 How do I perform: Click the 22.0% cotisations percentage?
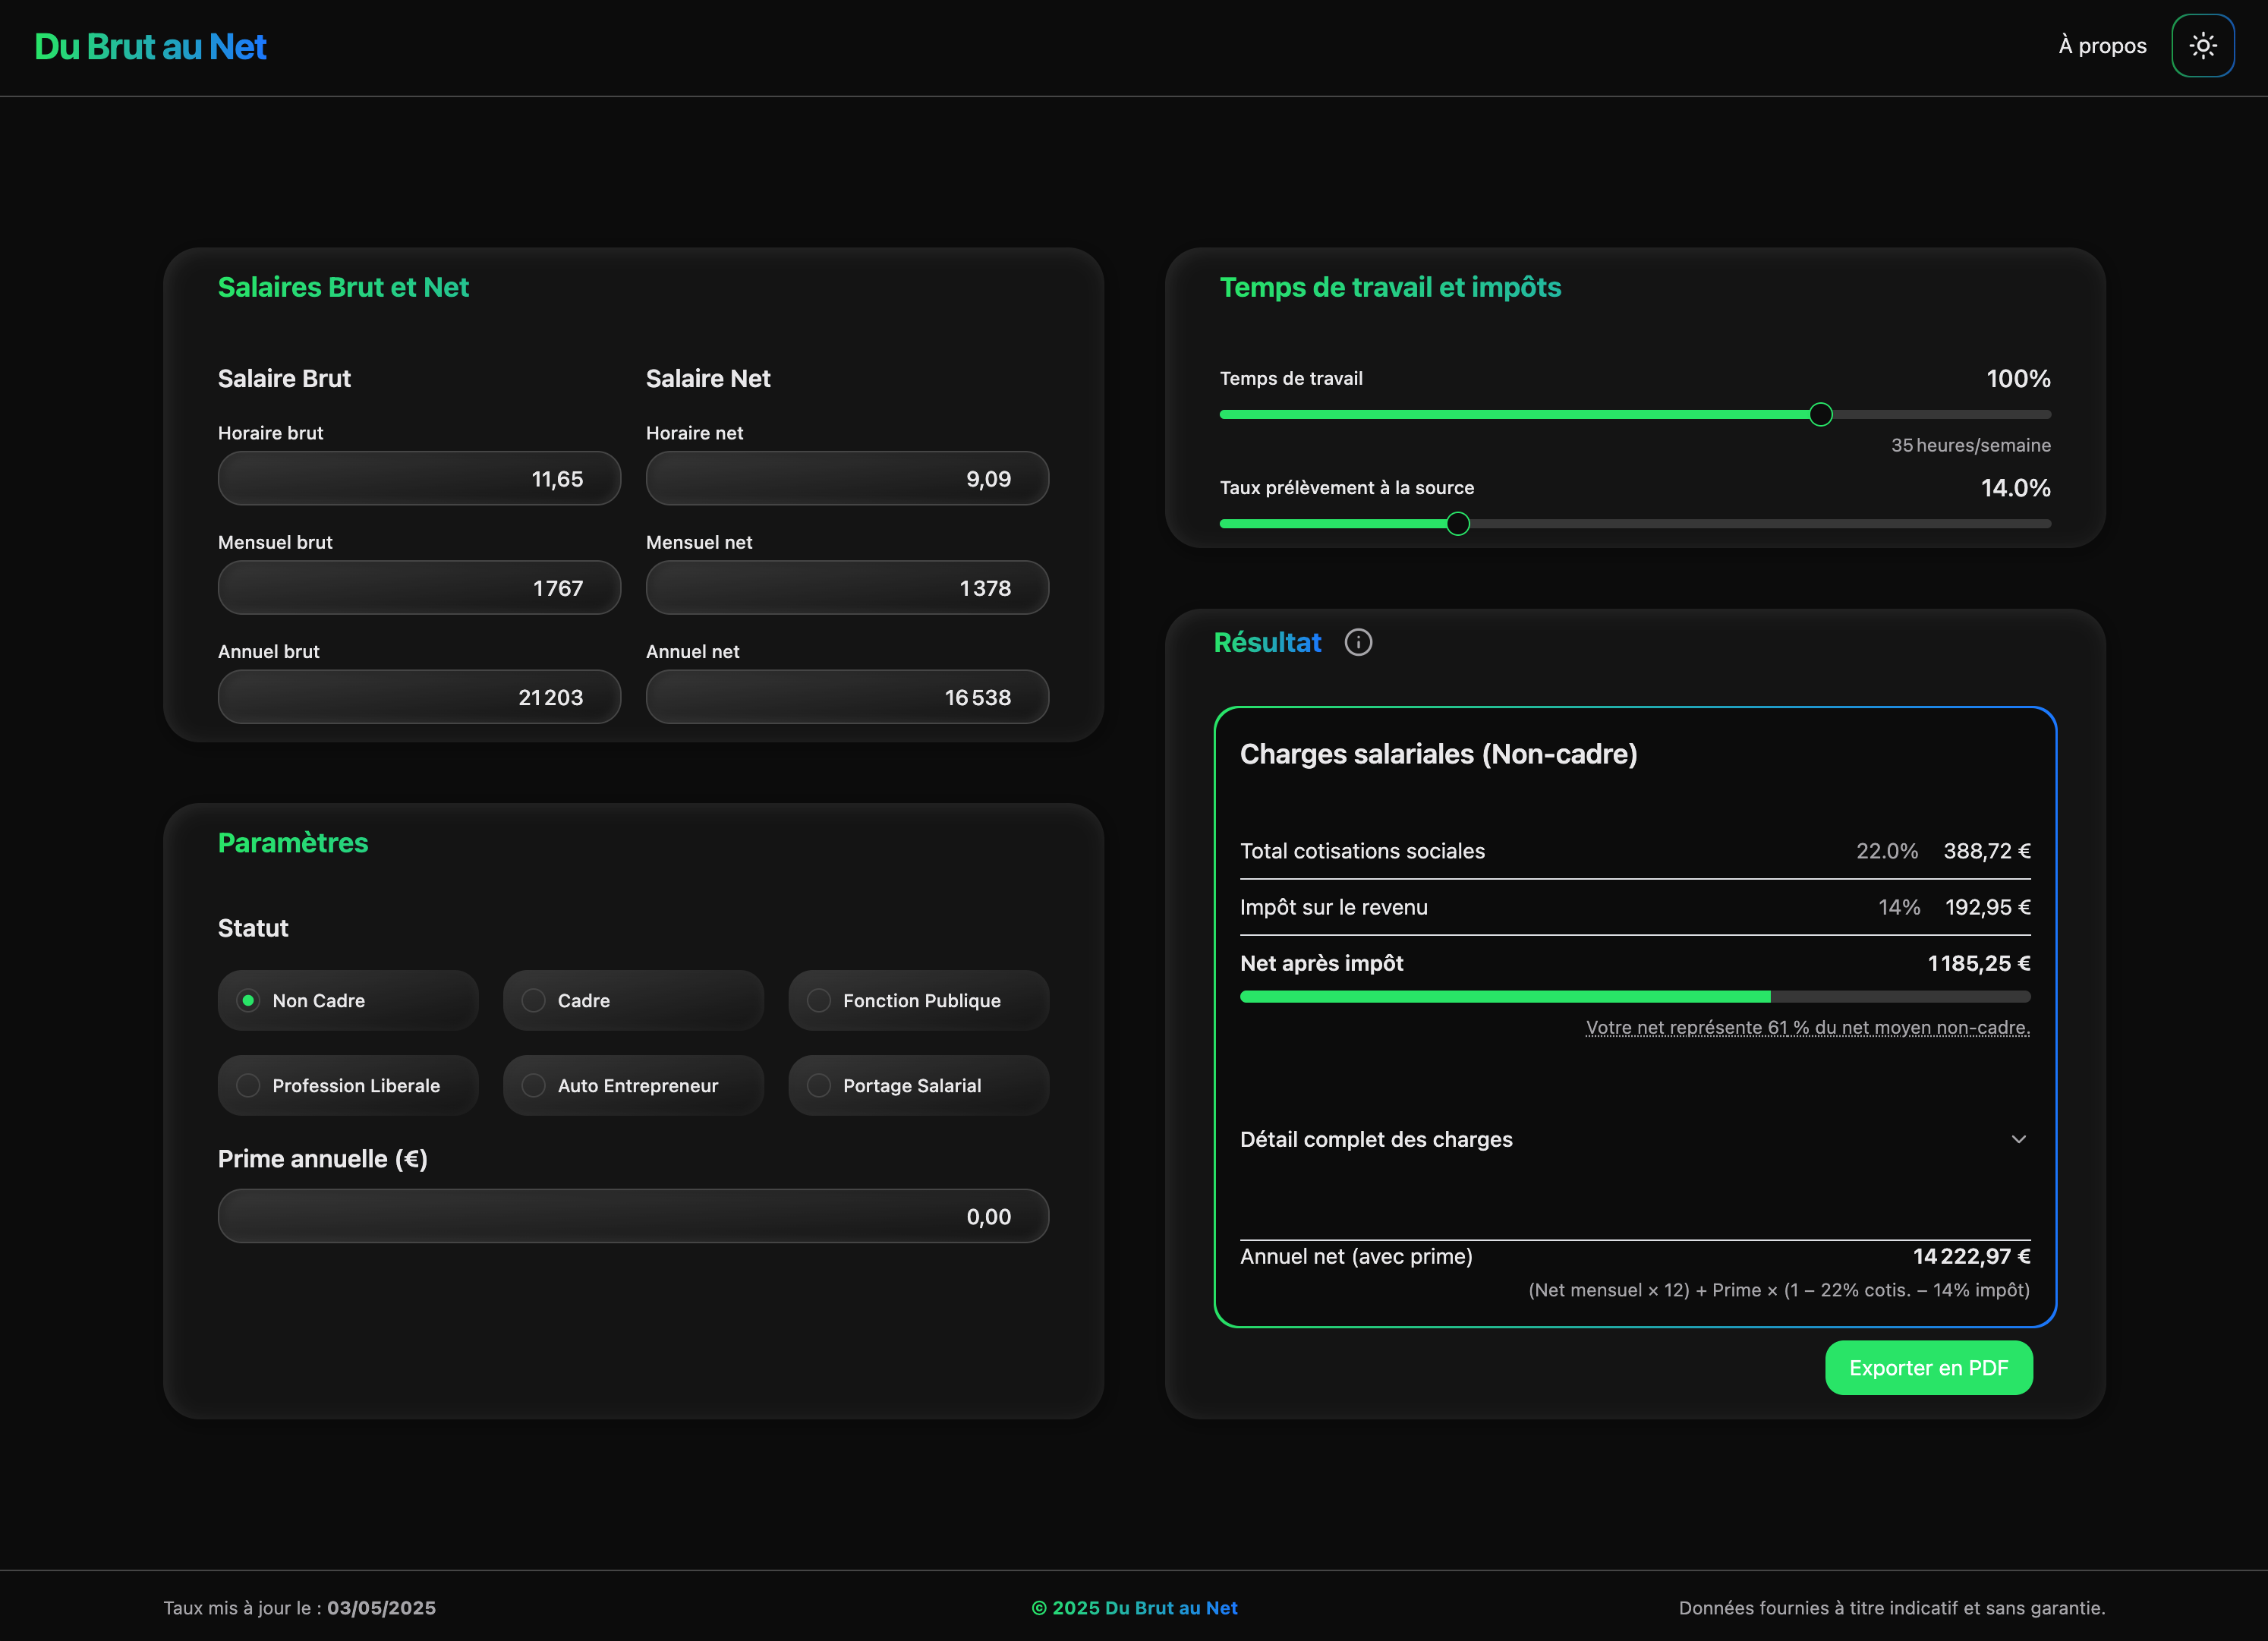pos(1886,851)
